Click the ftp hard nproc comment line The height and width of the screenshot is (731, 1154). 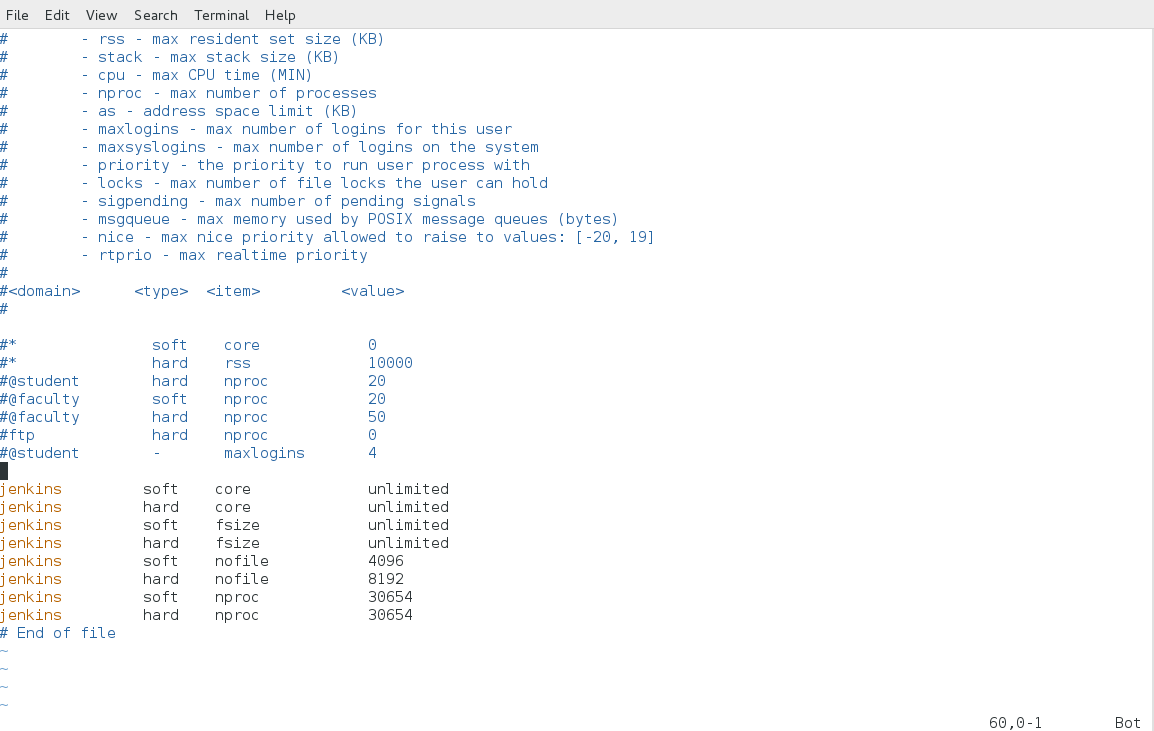point(190,435)
